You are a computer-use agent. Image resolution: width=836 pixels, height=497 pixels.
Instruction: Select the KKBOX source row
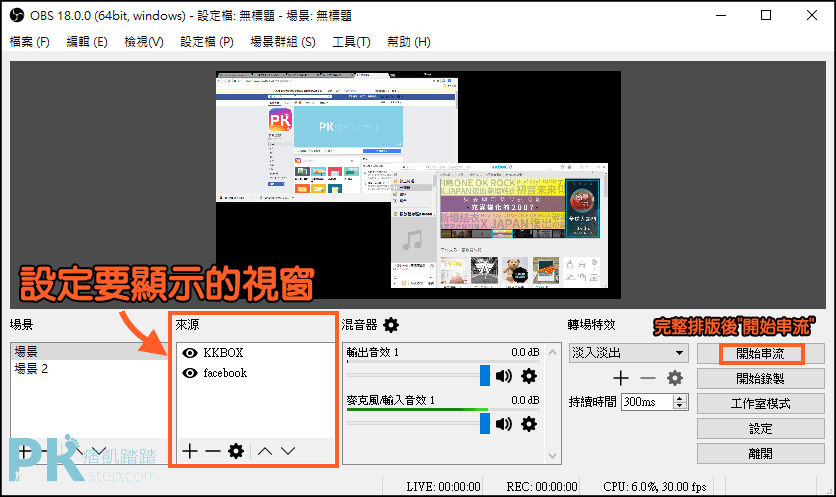click(255, 353)
